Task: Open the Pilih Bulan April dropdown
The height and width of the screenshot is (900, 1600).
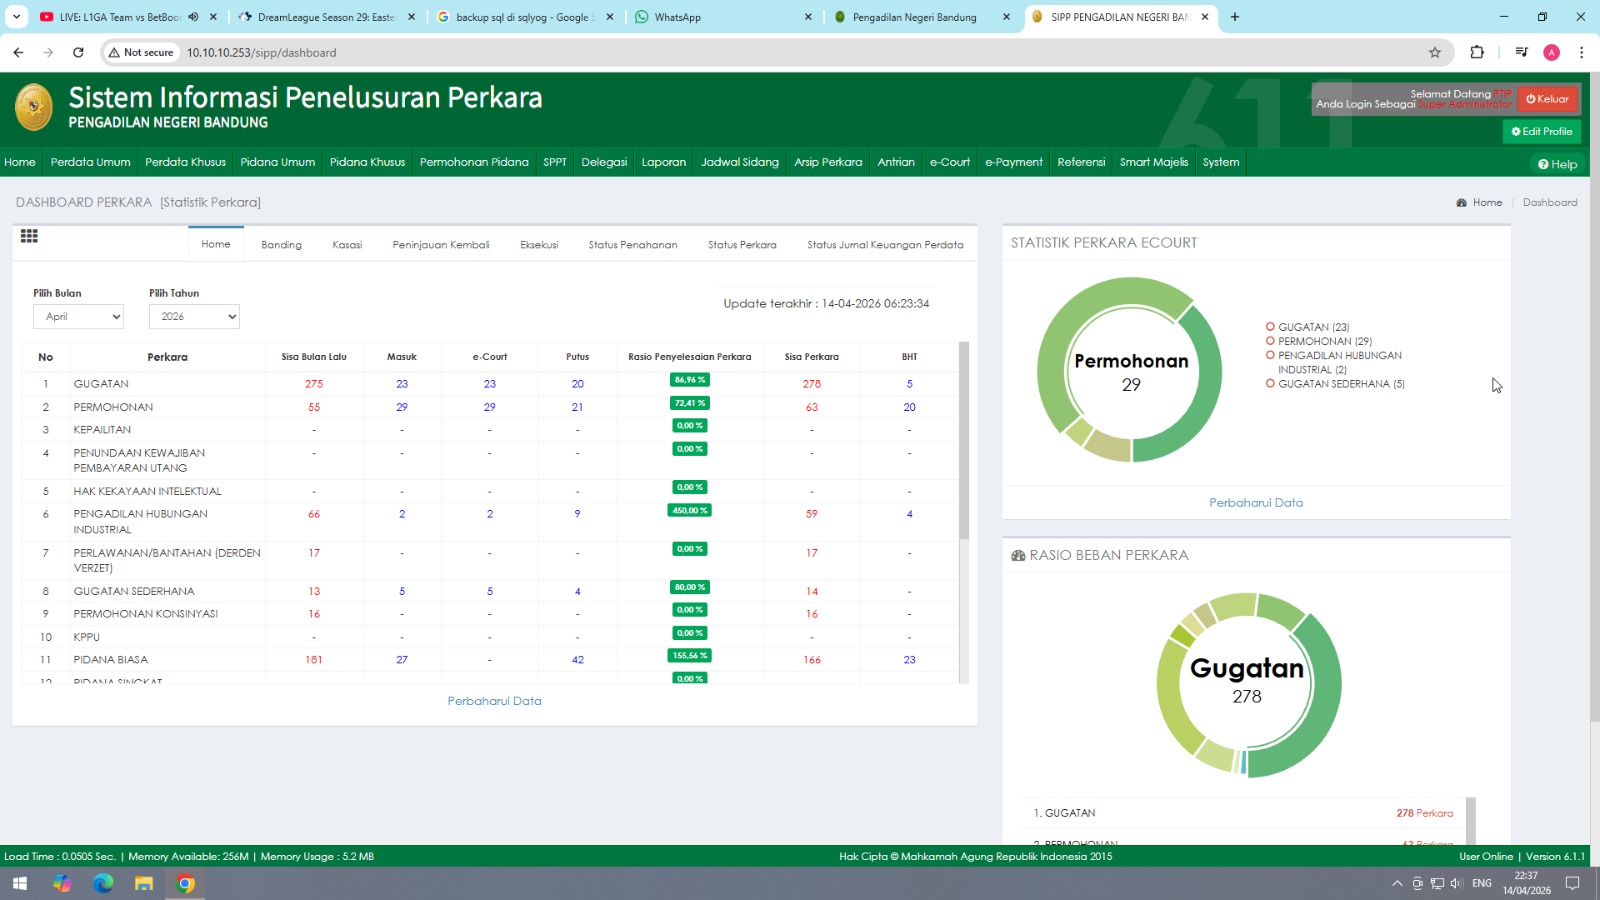Action: tap(78, 317)
